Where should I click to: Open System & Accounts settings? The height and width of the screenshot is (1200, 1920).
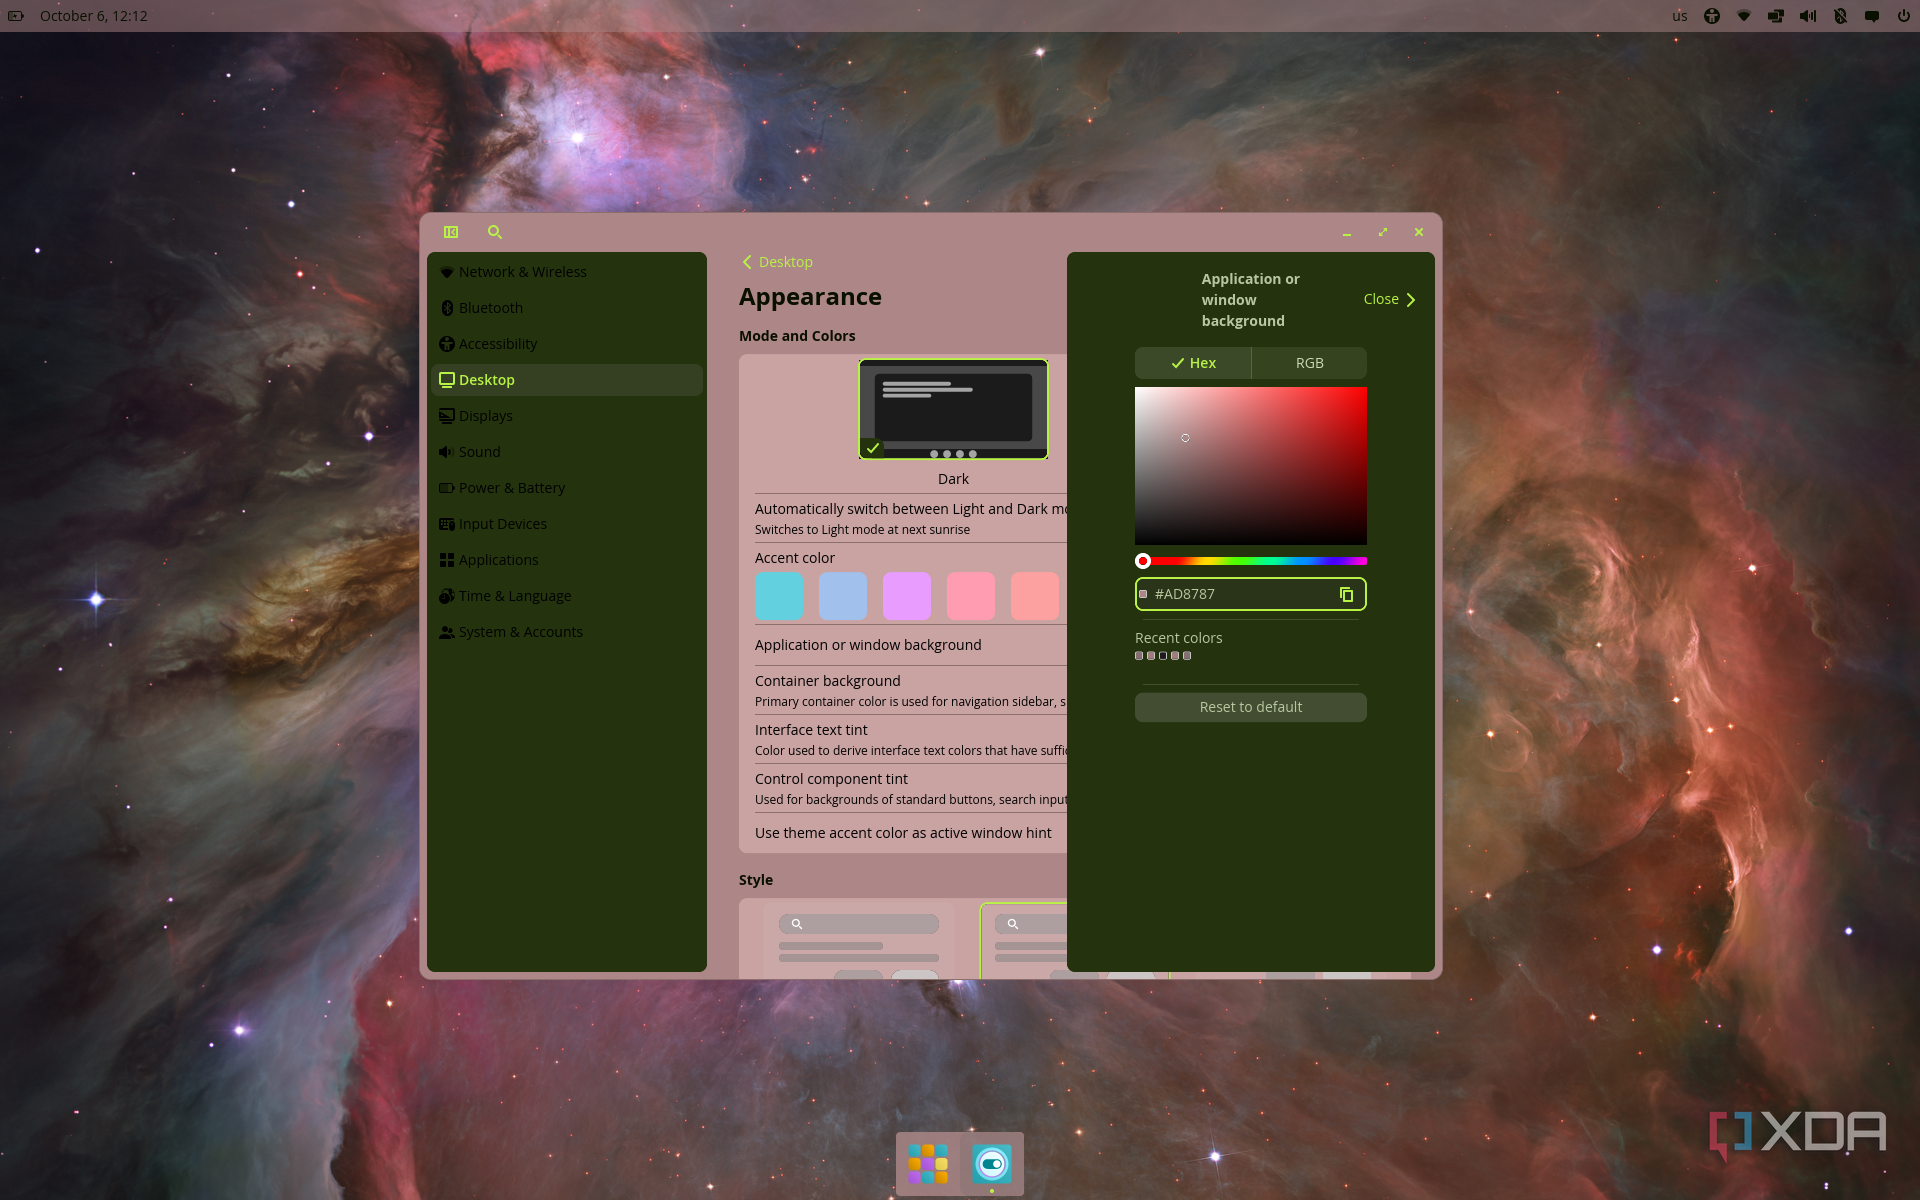(567, 632)
